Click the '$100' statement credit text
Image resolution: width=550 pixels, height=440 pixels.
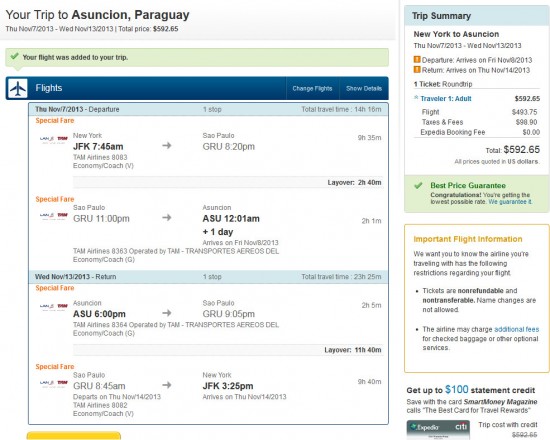[x=457, y=389]
